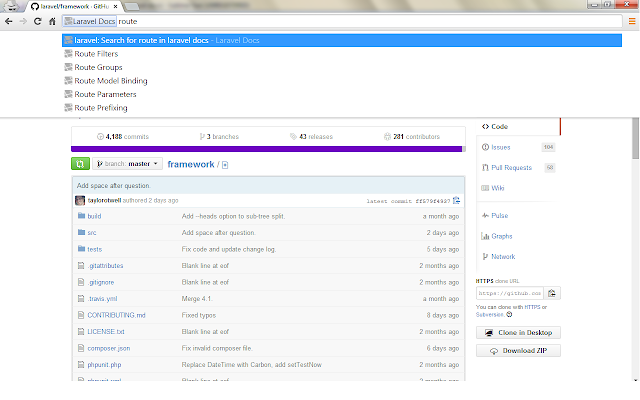Click the purple language statistics bar

coord(267,149)
